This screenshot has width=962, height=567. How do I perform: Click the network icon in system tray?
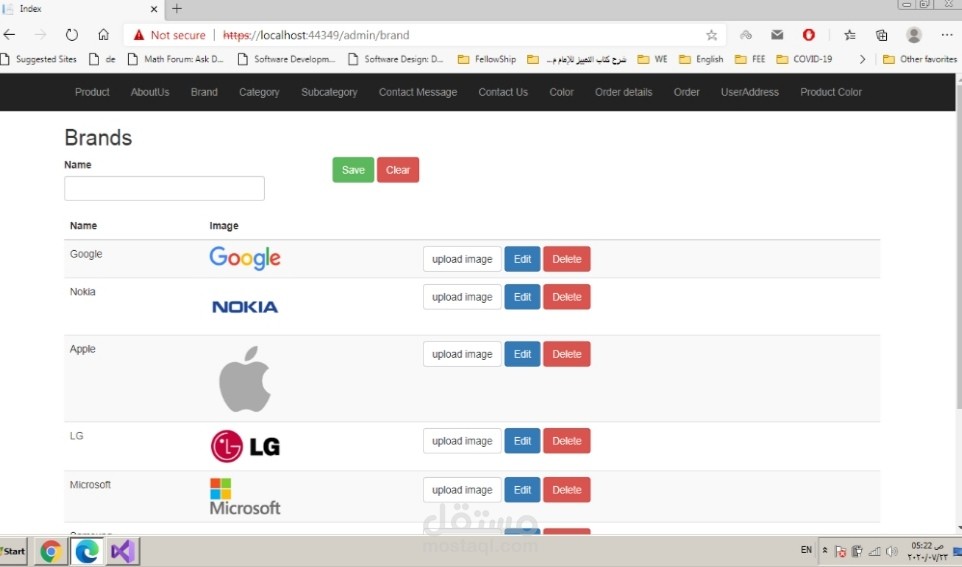tap(874, 551)
